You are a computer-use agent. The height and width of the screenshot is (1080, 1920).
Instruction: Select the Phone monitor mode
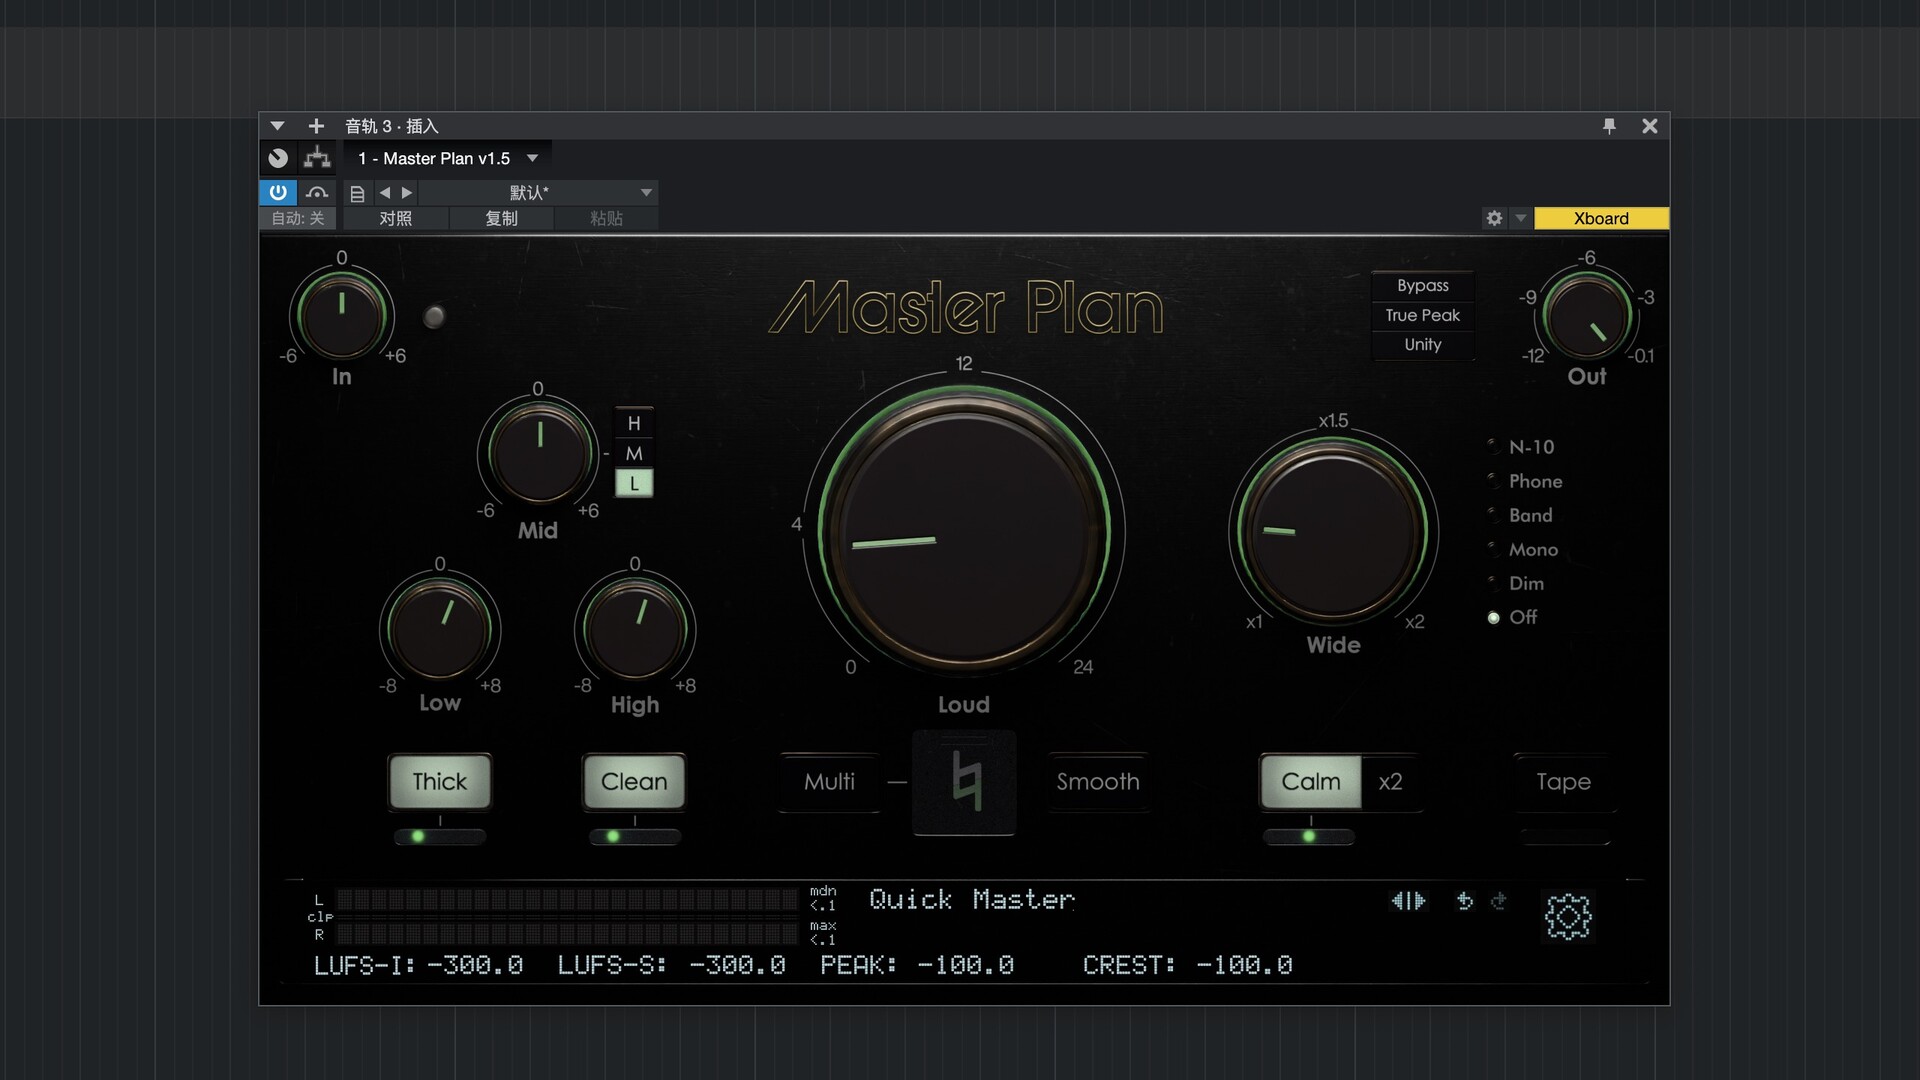tap(1525, 481)
